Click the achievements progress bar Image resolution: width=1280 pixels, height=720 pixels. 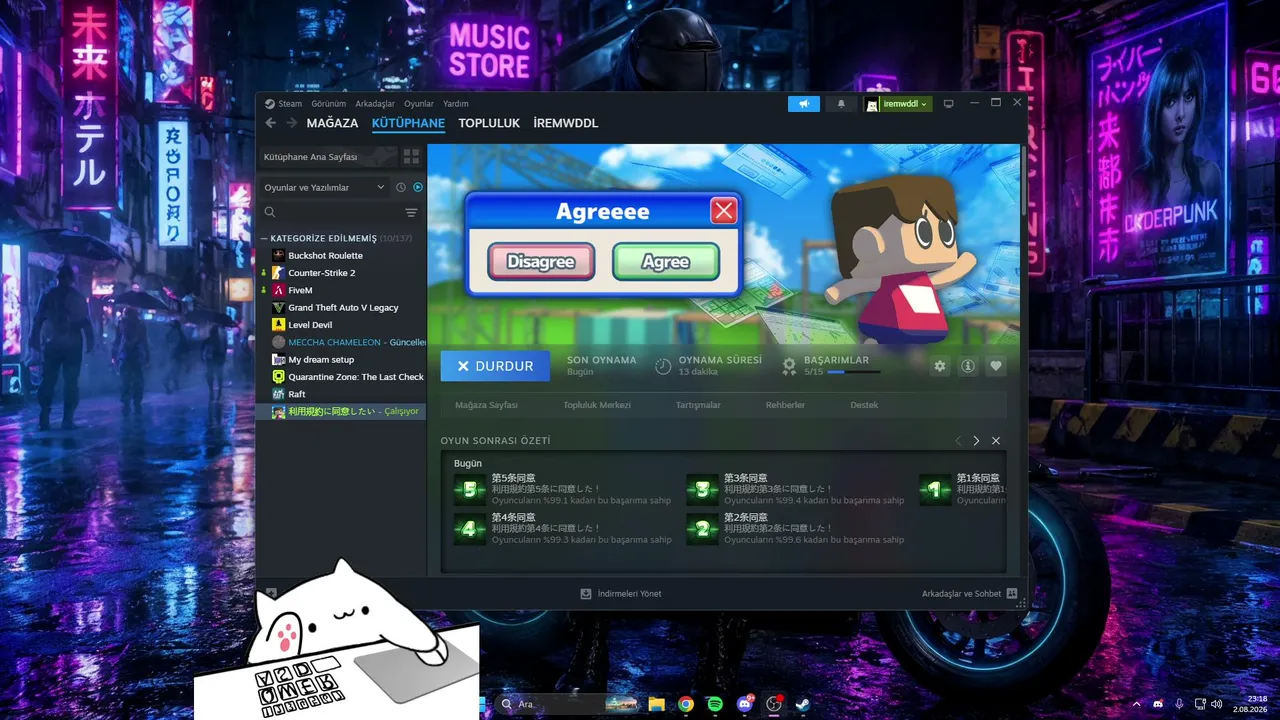[854, 372]
